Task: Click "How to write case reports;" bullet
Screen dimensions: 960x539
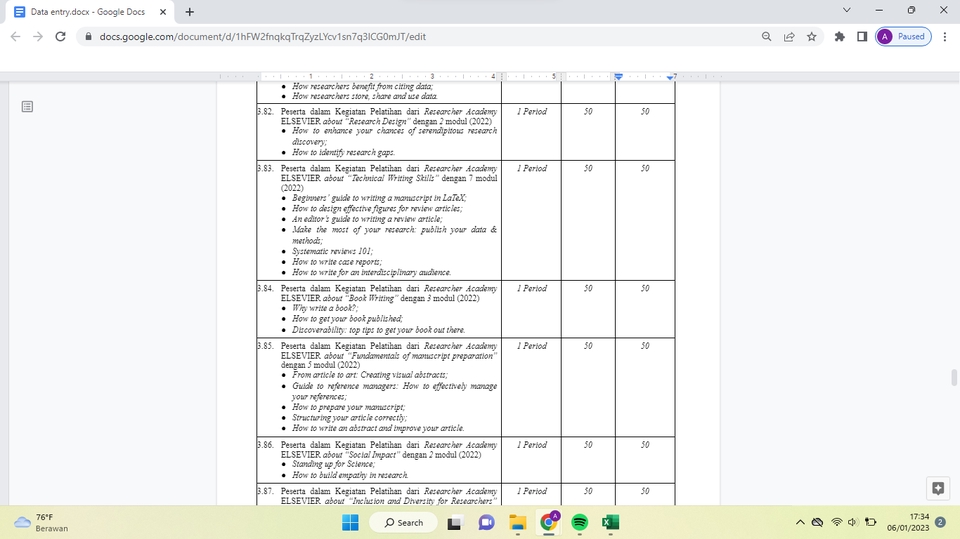Action: tap(337, 262)
